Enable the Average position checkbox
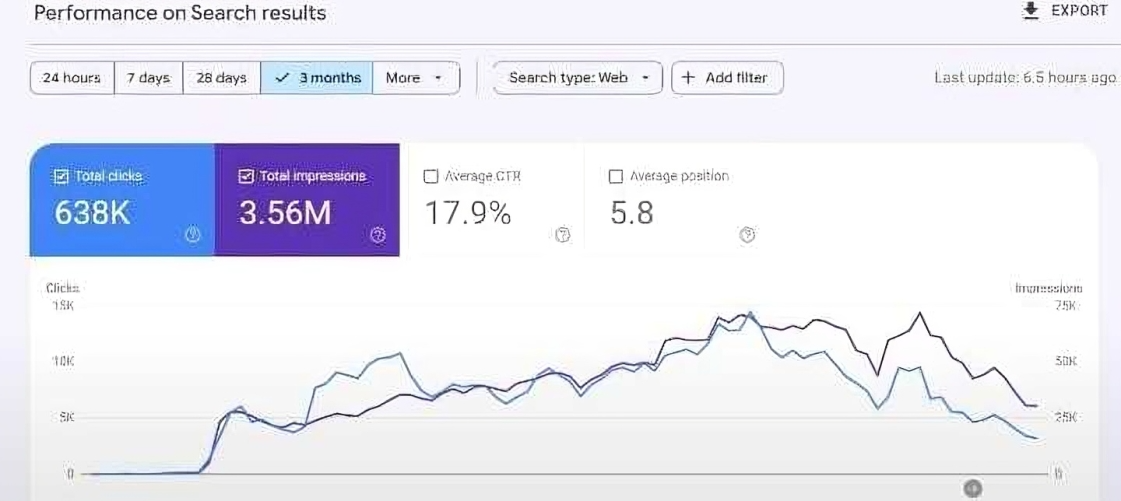This screenshot has width=1121, height=501. (616, 177)
